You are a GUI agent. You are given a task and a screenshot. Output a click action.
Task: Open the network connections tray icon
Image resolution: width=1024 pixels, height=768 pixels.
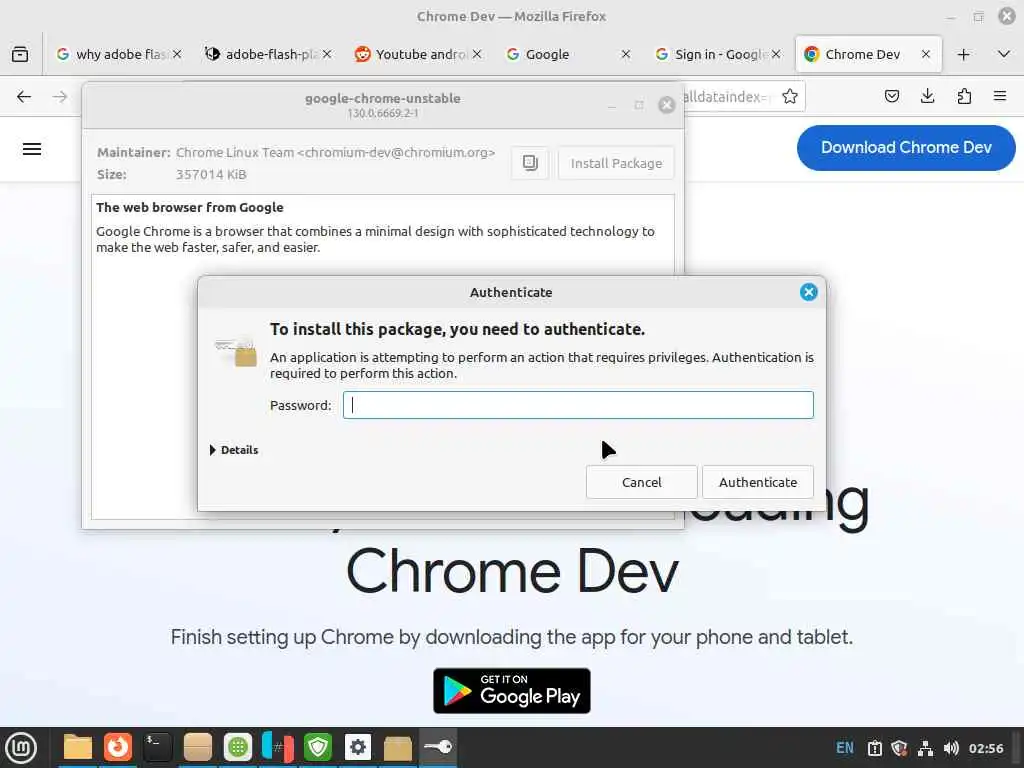click(925, 748)
